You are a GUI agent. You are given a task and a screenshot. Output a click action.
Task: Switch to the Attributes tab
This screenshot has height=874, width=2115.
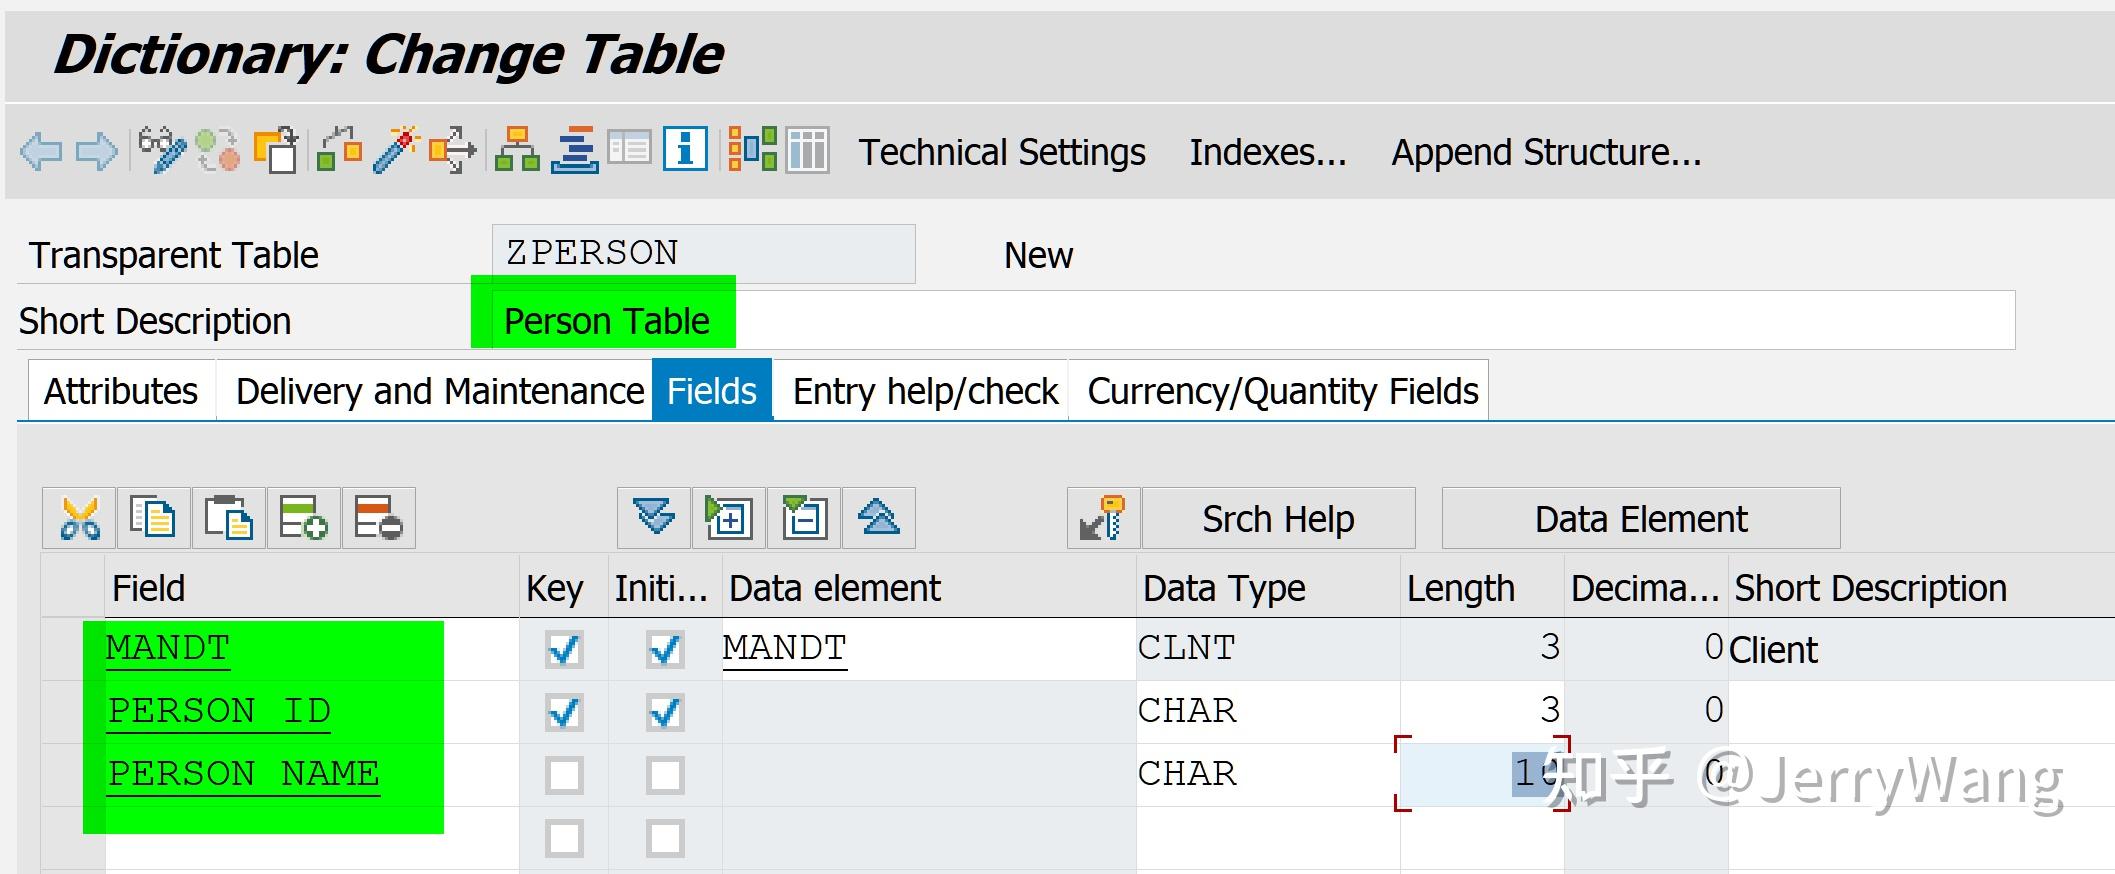coord(121,391)
